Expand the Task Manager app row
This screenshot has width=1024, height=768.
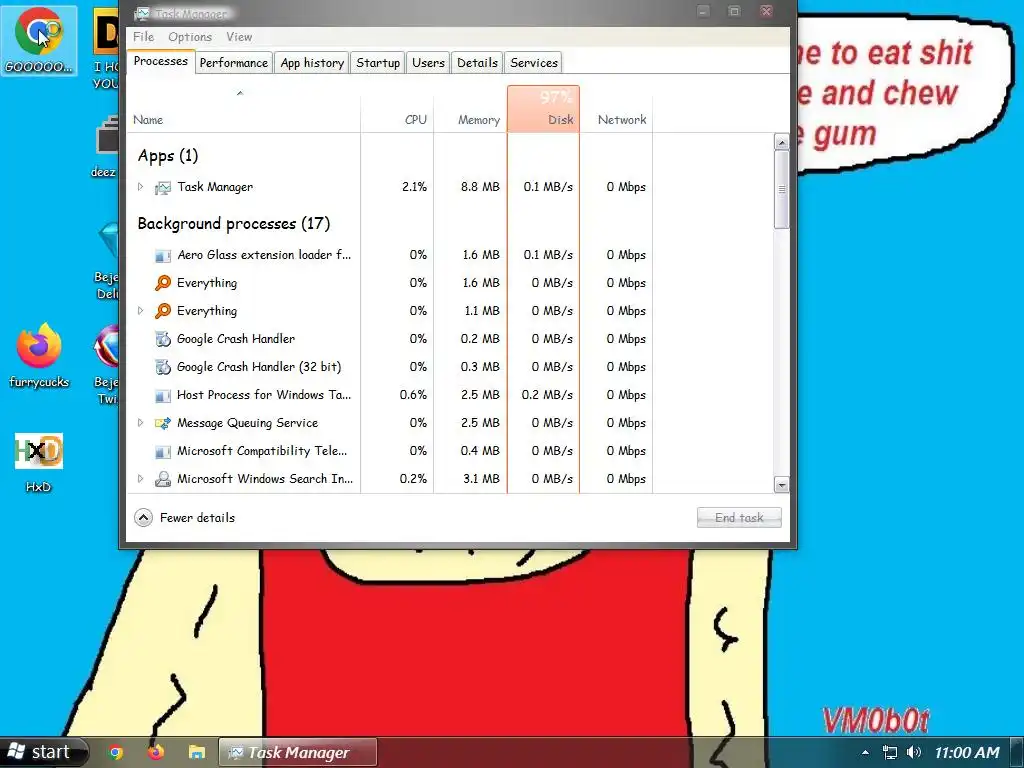pos(140,187)
